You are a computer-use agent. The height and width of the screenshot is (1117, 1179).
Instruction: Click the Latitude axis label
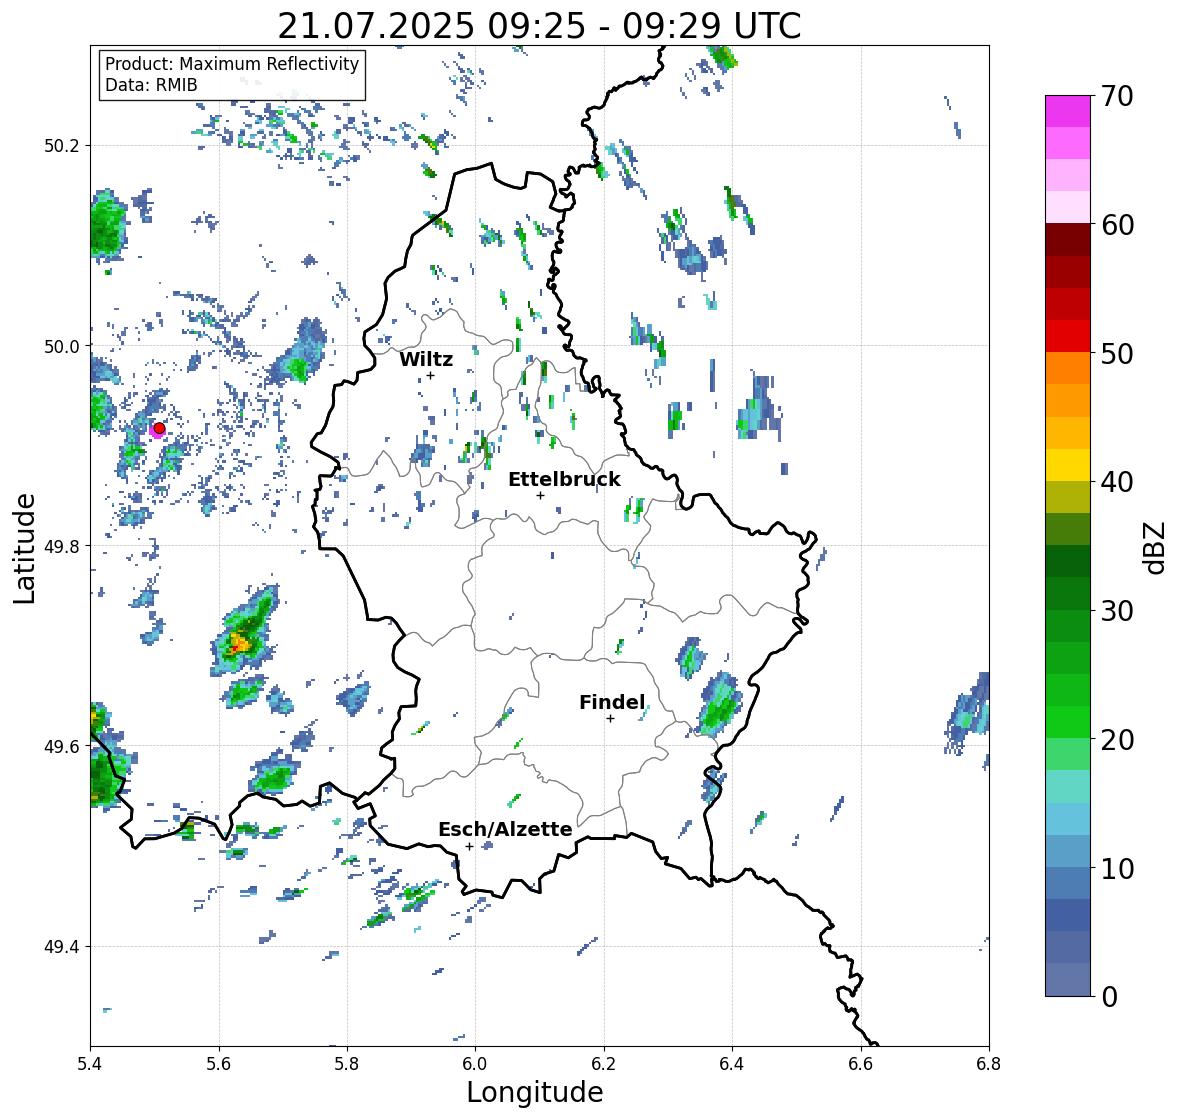(x=24, y=548)
